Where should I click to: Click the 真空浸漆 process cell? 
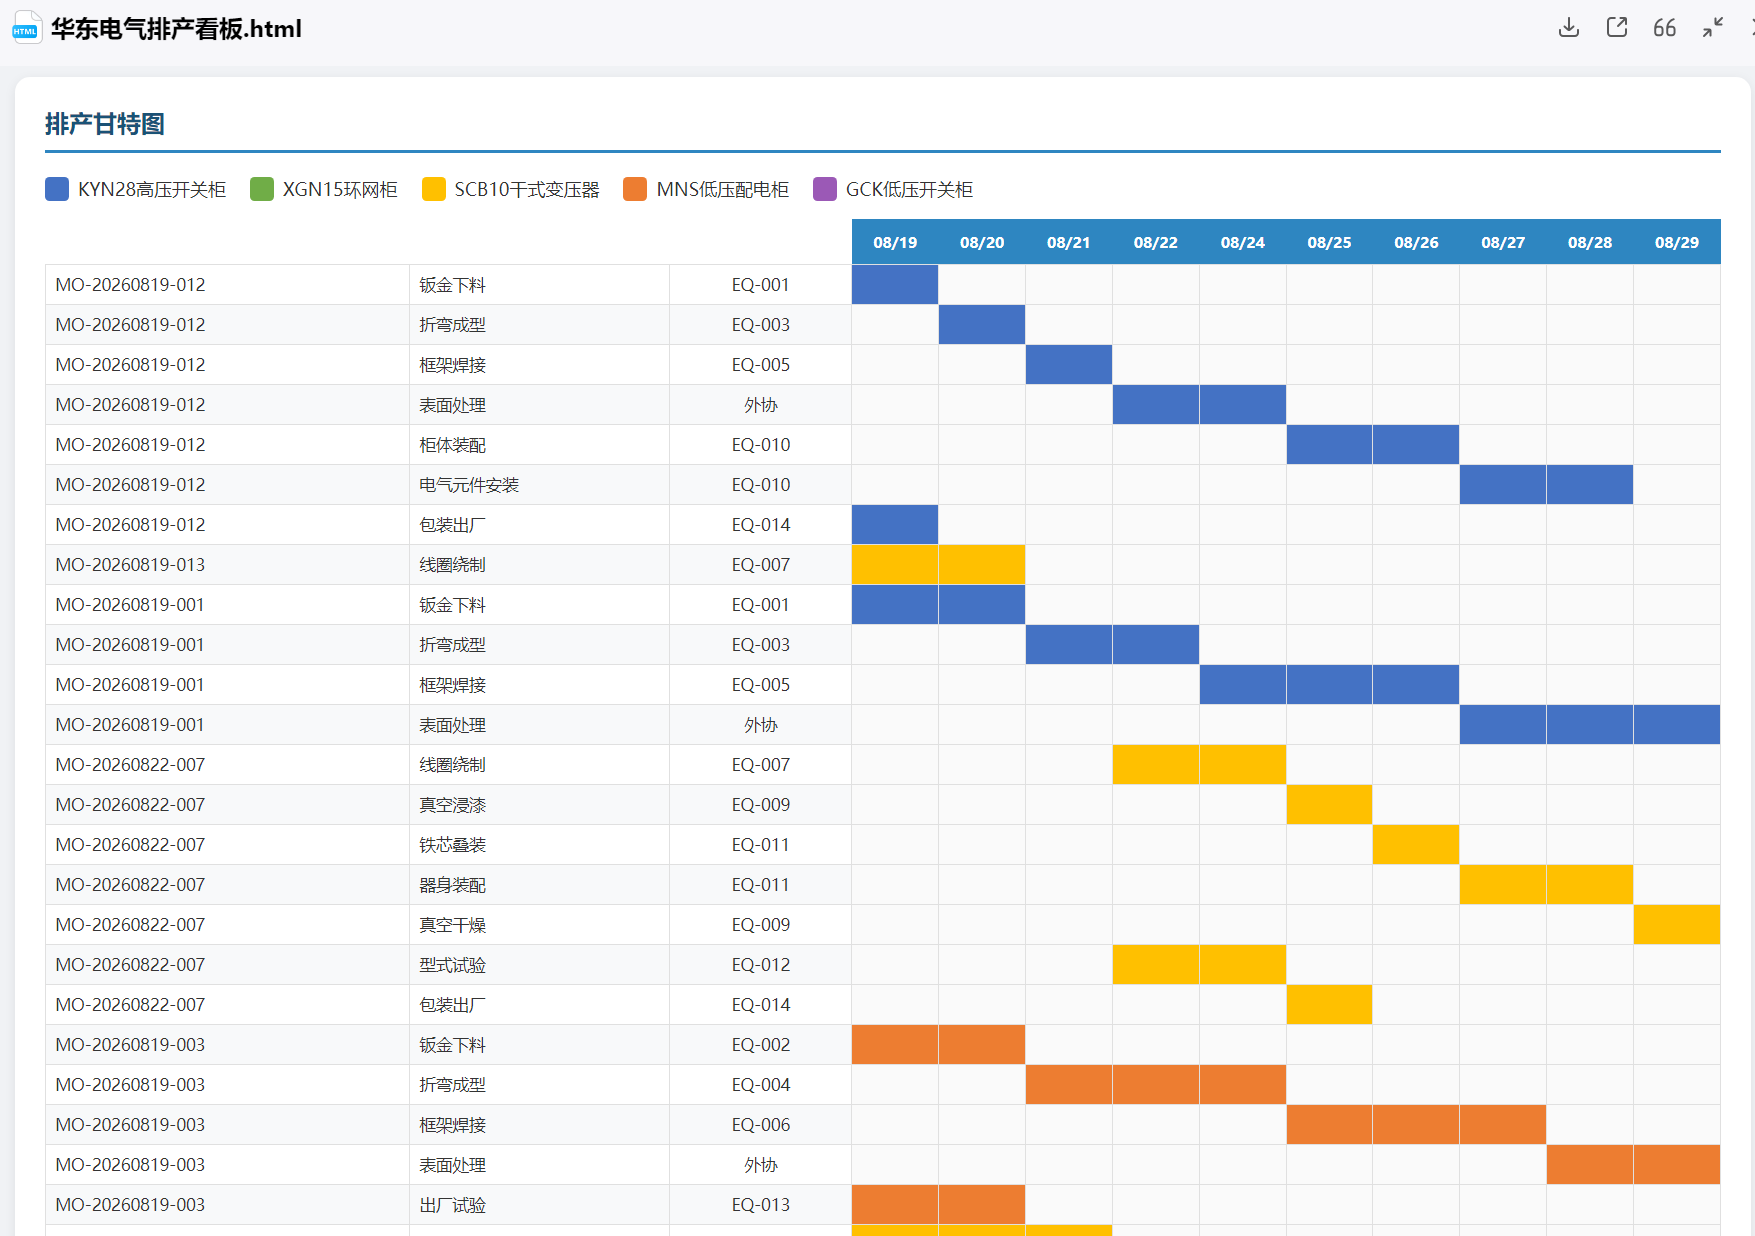tap(540, 805)
